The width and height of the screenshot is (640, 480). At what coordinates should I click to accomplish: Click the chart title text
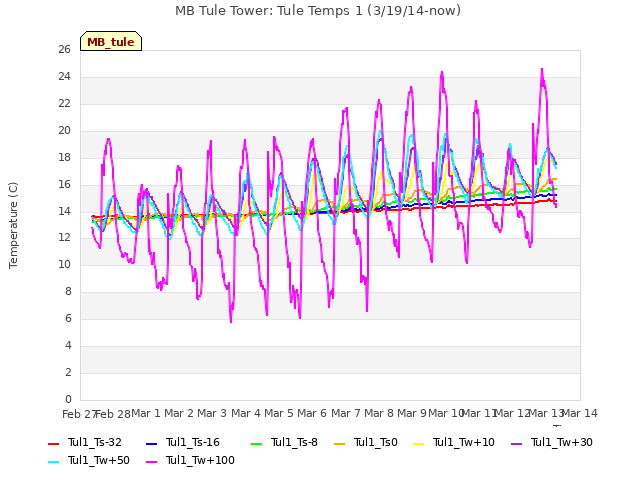(x=318, y=11)
